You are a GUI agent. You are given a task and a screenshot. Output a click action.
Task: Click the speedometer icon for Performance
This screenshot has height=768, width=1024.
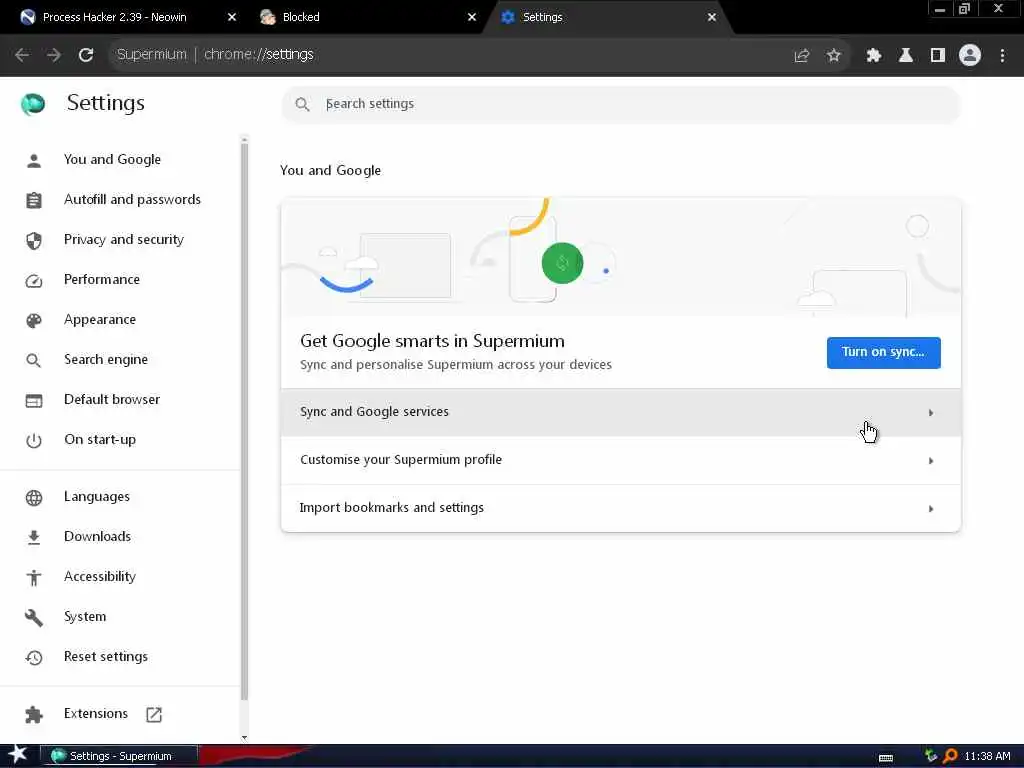34,281
